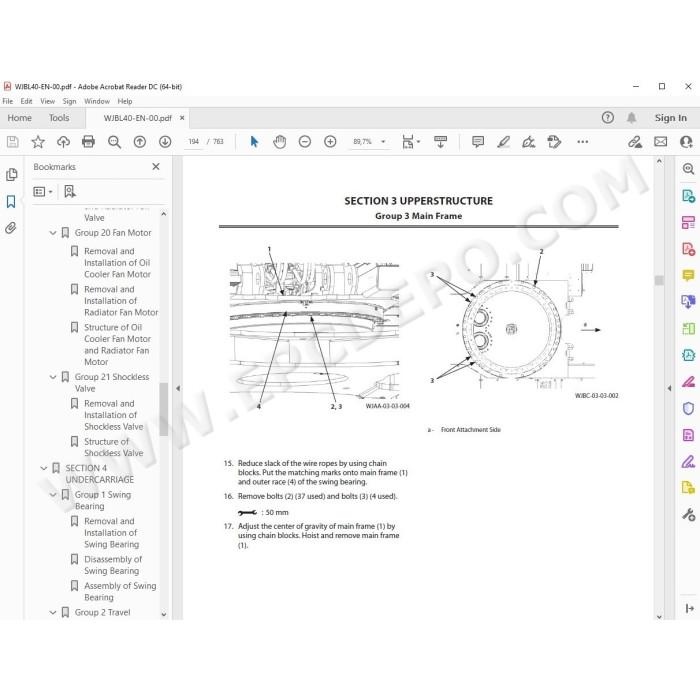This screenshot has height=700, width=700.
Task: Click the Save file icon
Action: click(12, 142)
